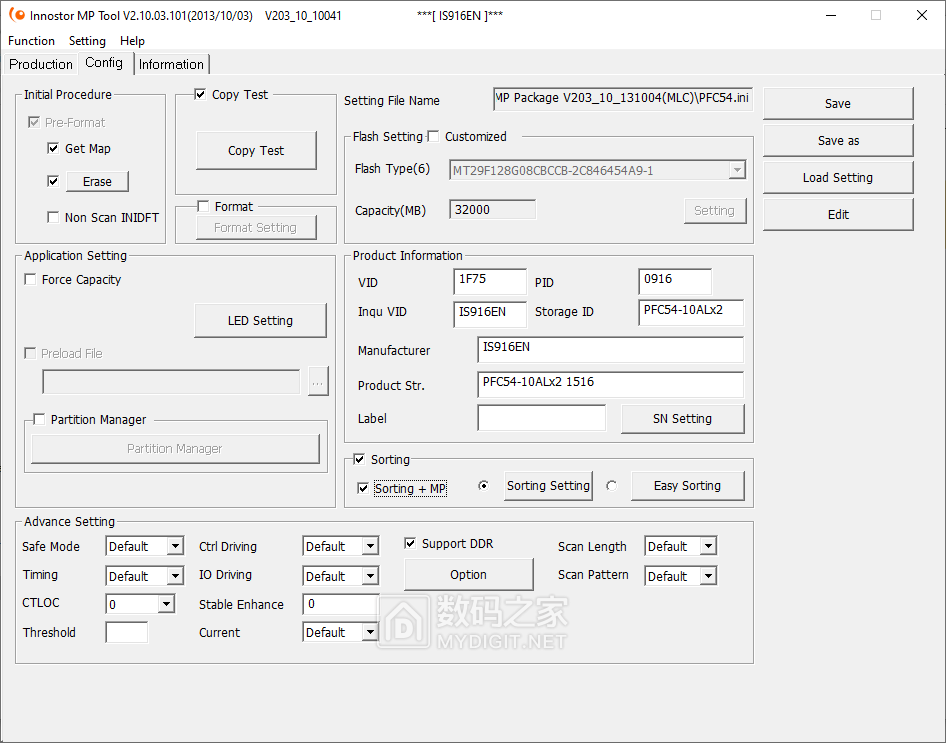Close the Innostor MP Tool window
946x743 pixels.
922,15
